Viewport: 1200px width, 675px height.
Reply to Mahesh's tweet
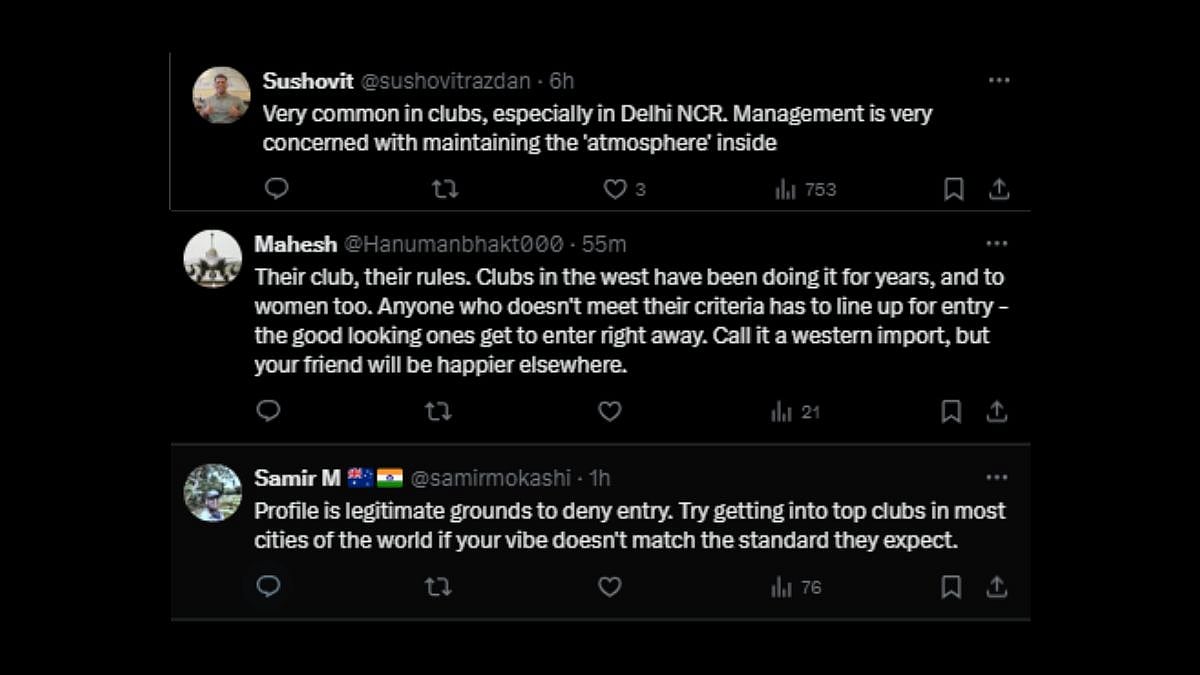(268, 411)
